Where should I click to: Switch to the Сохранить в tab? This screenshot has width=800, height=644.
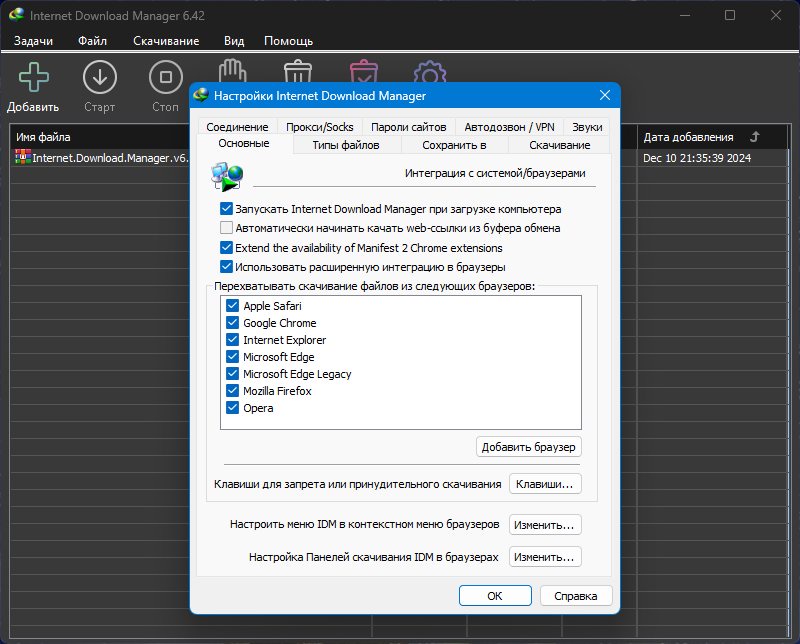pos(454,145)
